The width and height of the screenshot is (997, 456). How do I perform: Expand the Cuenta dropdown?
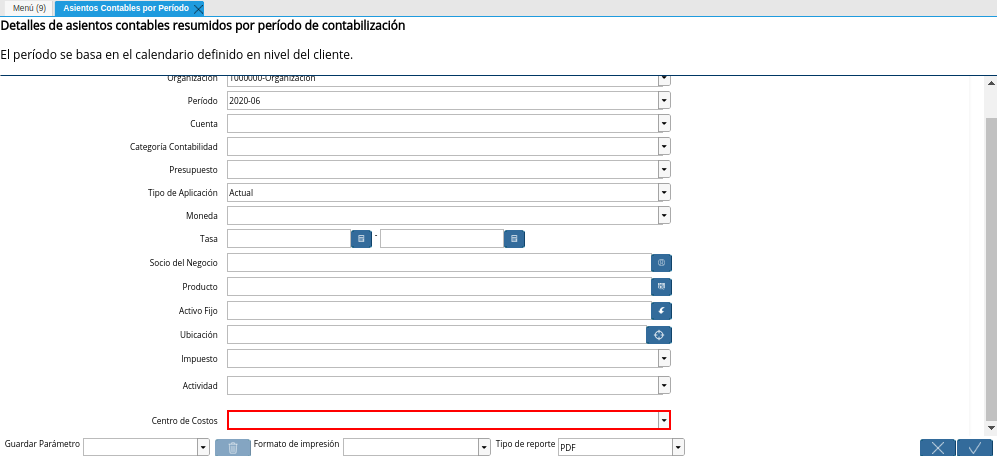pyautogui.click(x=664, y=123)
